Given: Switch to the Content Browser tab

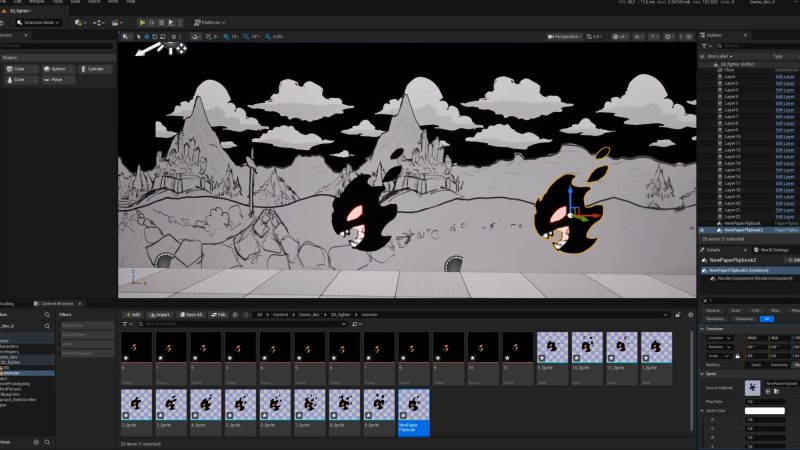Looking at the screenshot, I should (x=57, y=303).
